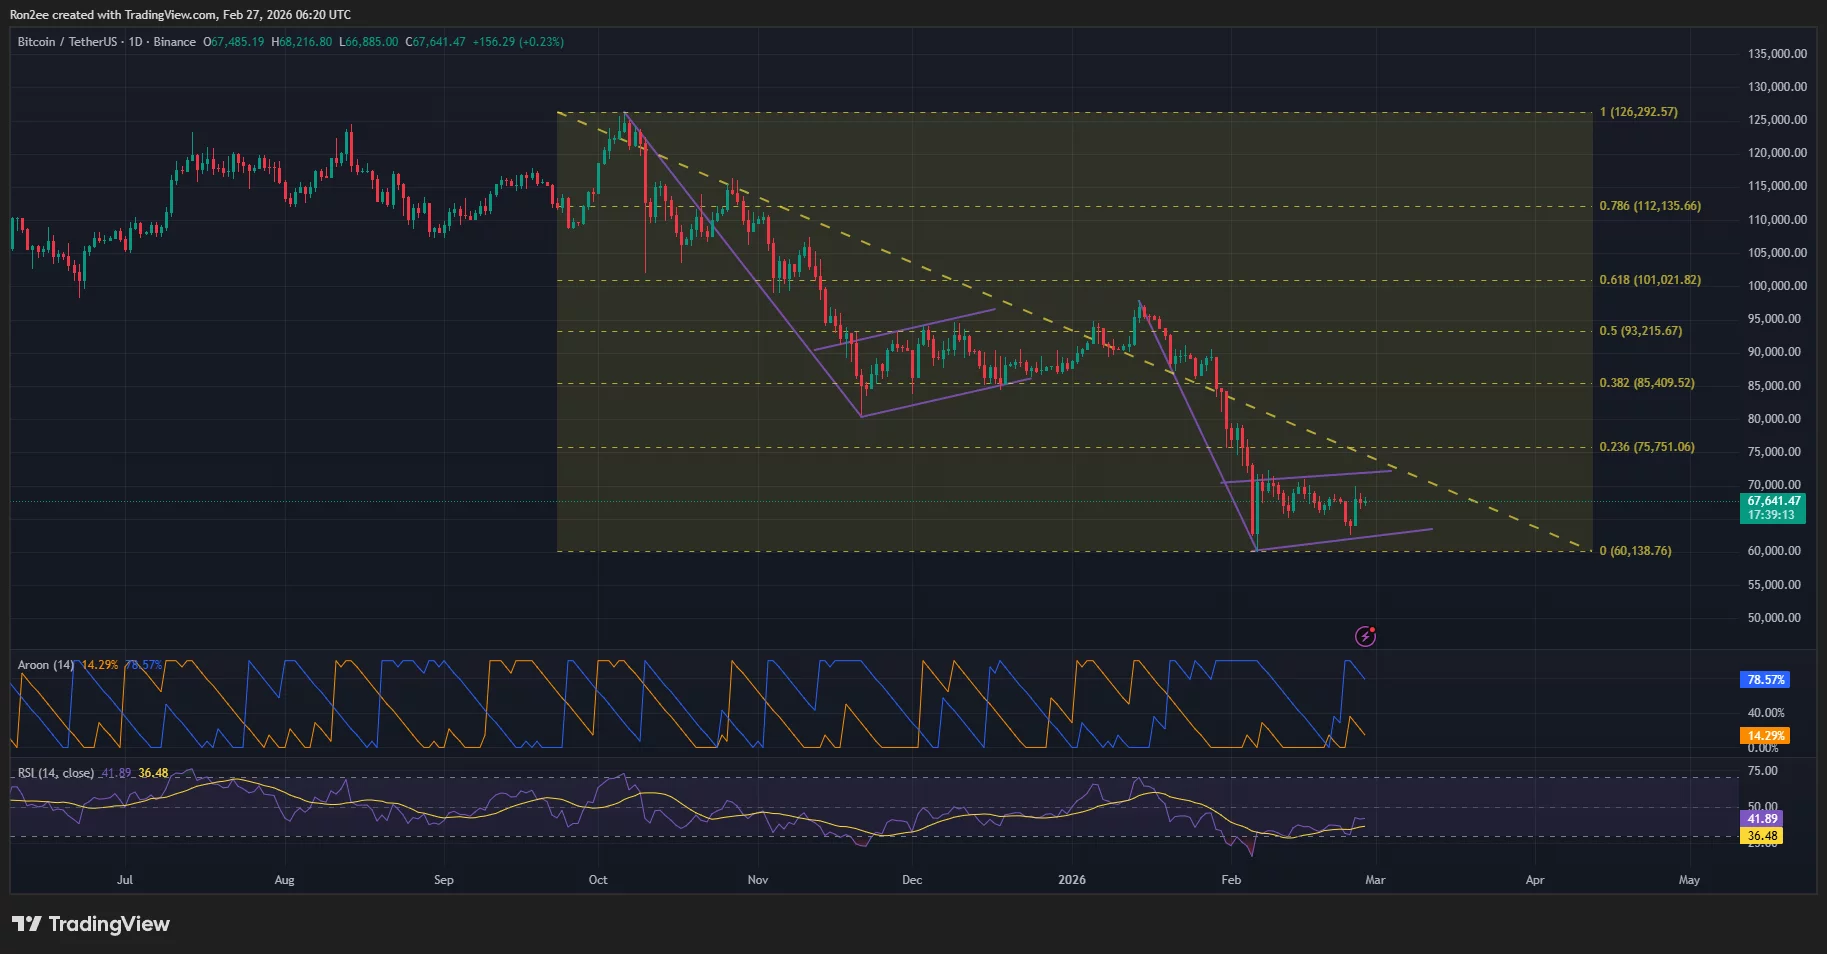
Task: Select the Aroon (14) indicator label
Action: [x=45, y=663]
